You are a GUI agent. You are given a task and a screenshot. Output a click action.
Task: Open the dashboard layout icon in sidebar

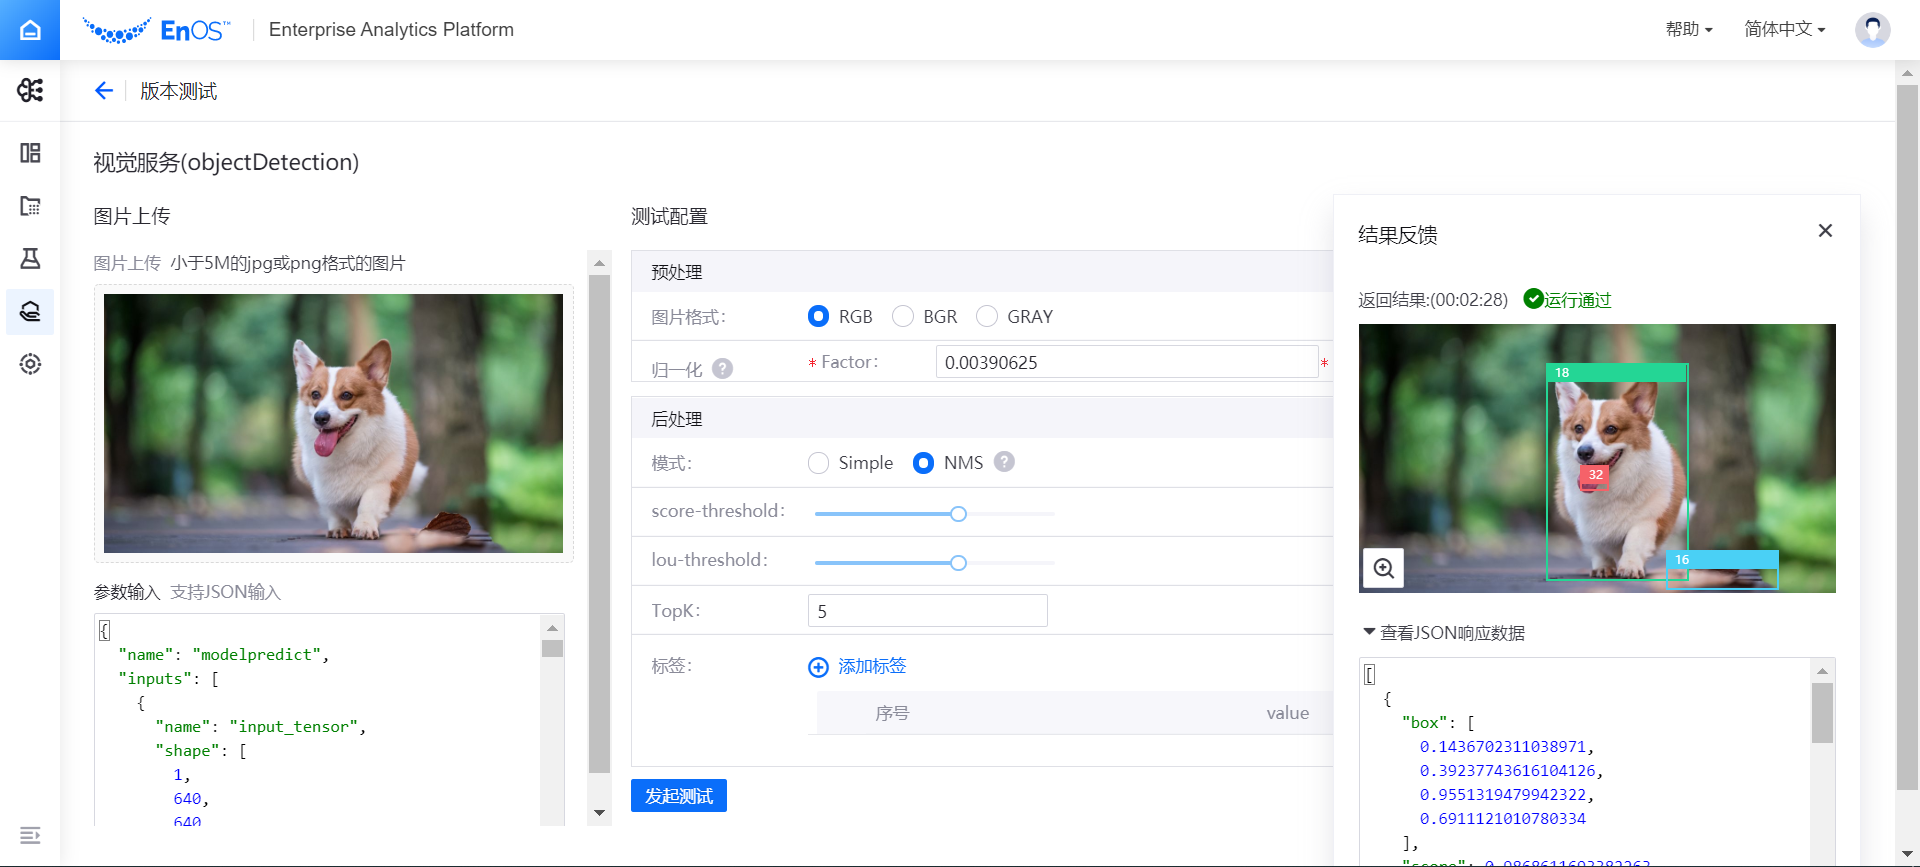30,153
